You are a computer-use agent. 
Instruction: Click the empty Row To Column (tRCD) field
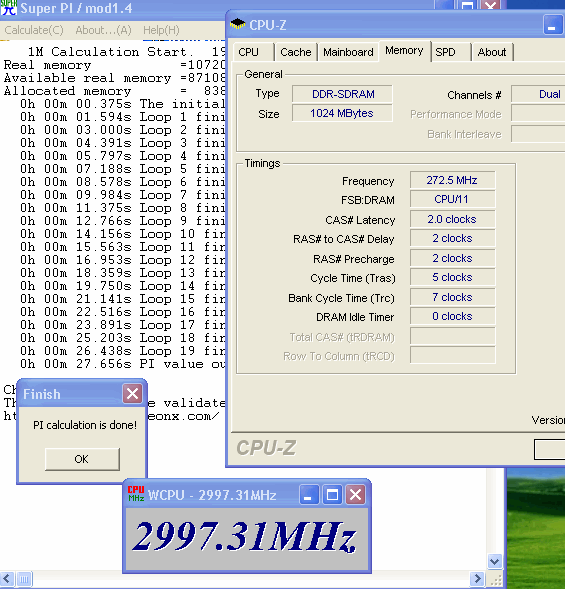coord(452,355)
